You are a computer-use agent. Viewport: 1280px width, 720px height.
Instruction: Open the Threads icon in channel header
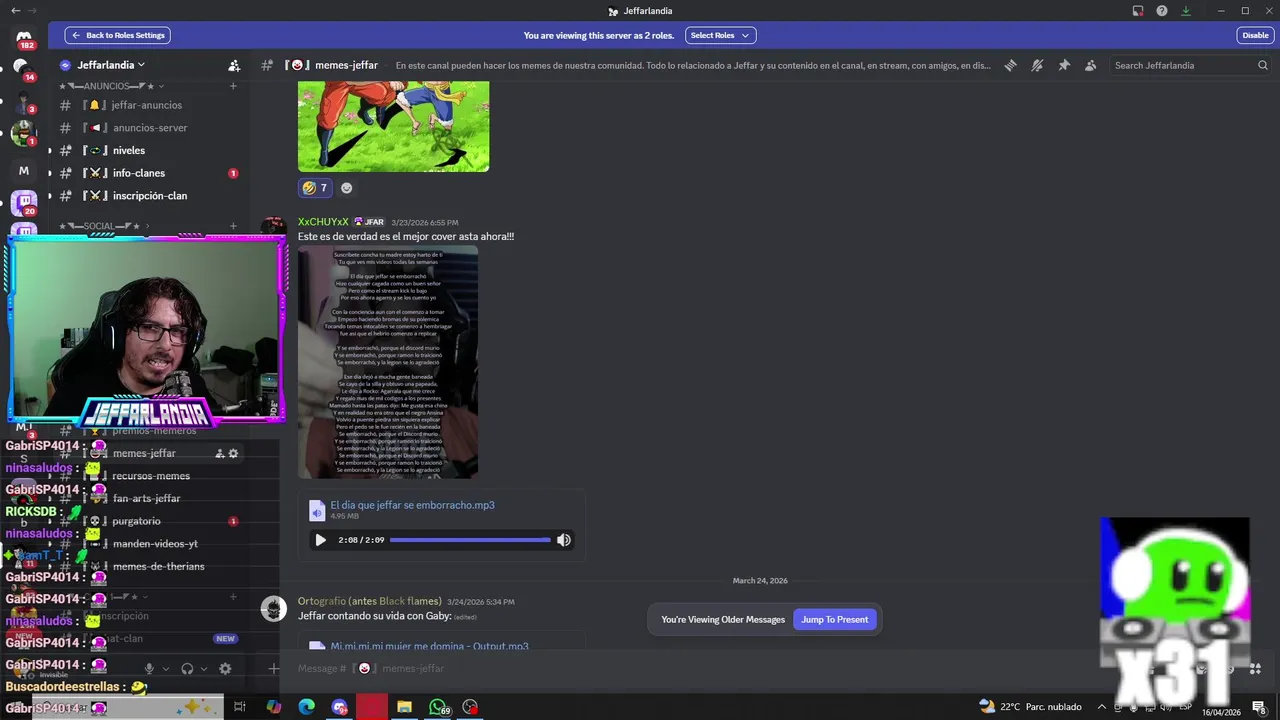(1011, 65)
